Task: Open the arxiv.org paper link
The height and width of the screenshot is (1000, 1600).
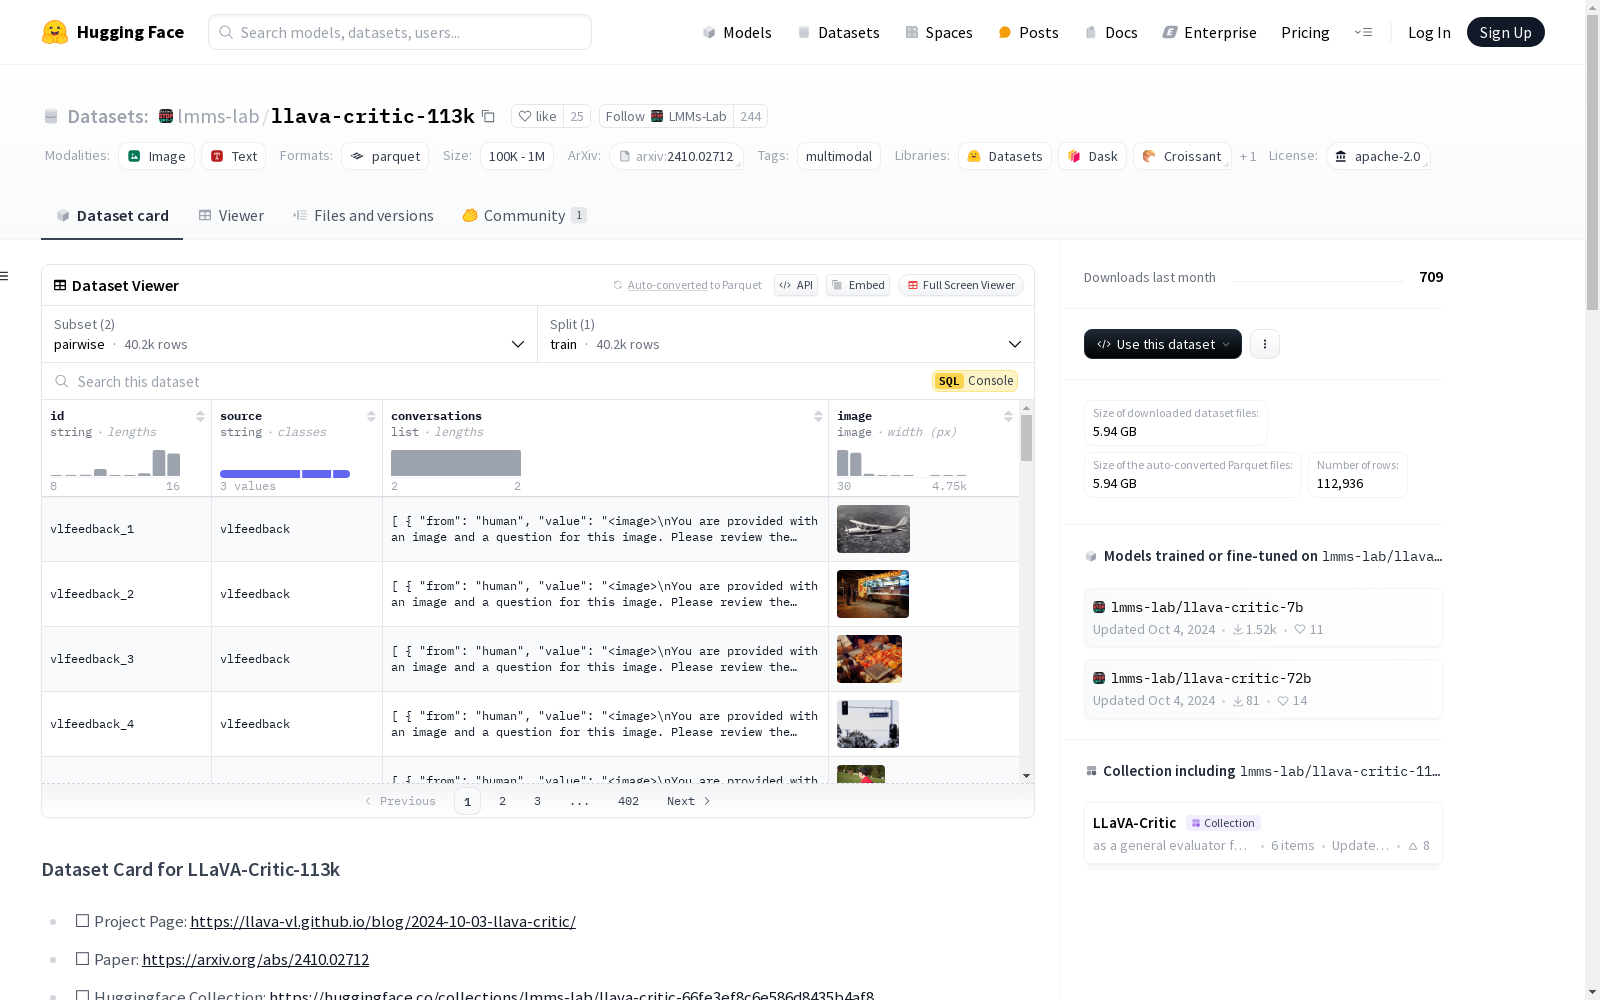Action: [255, 959]
